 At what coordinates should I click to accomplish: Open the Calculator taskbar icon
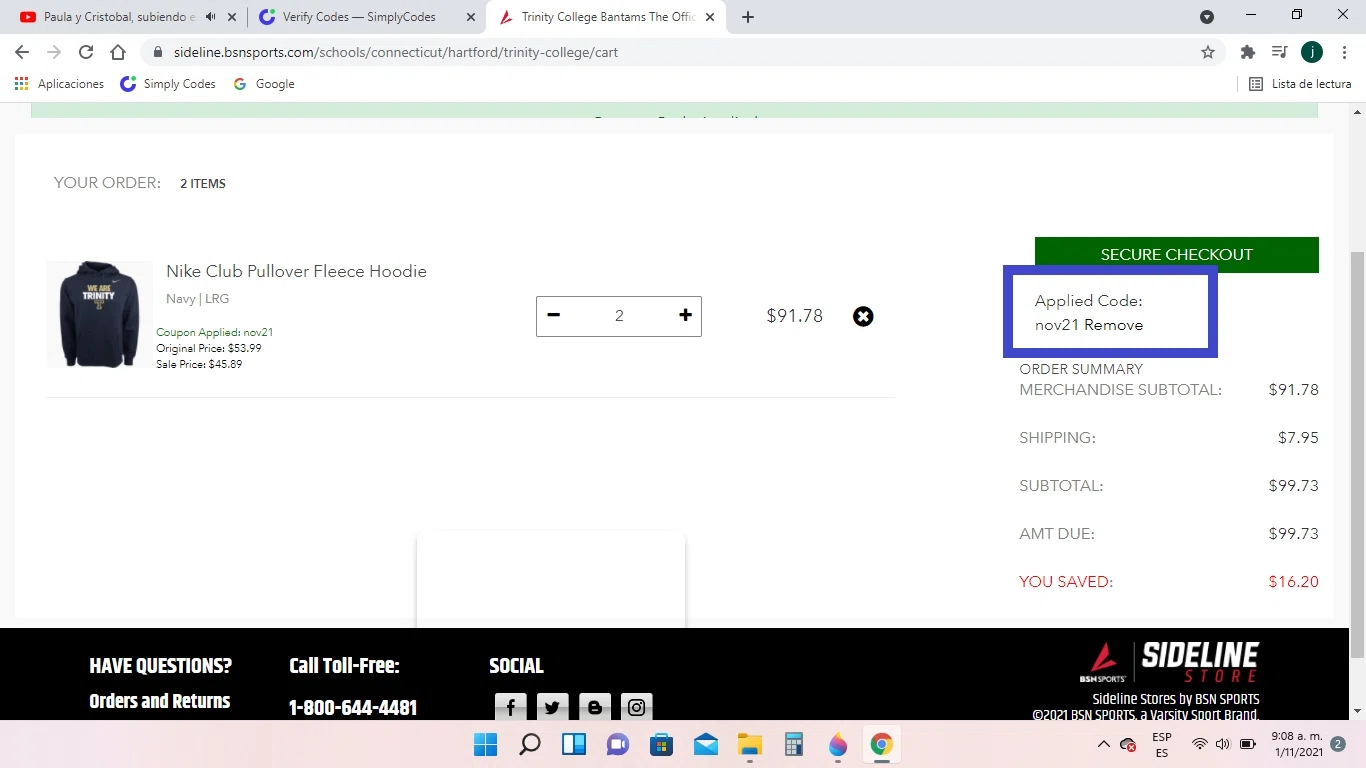[x=794, y=744]
